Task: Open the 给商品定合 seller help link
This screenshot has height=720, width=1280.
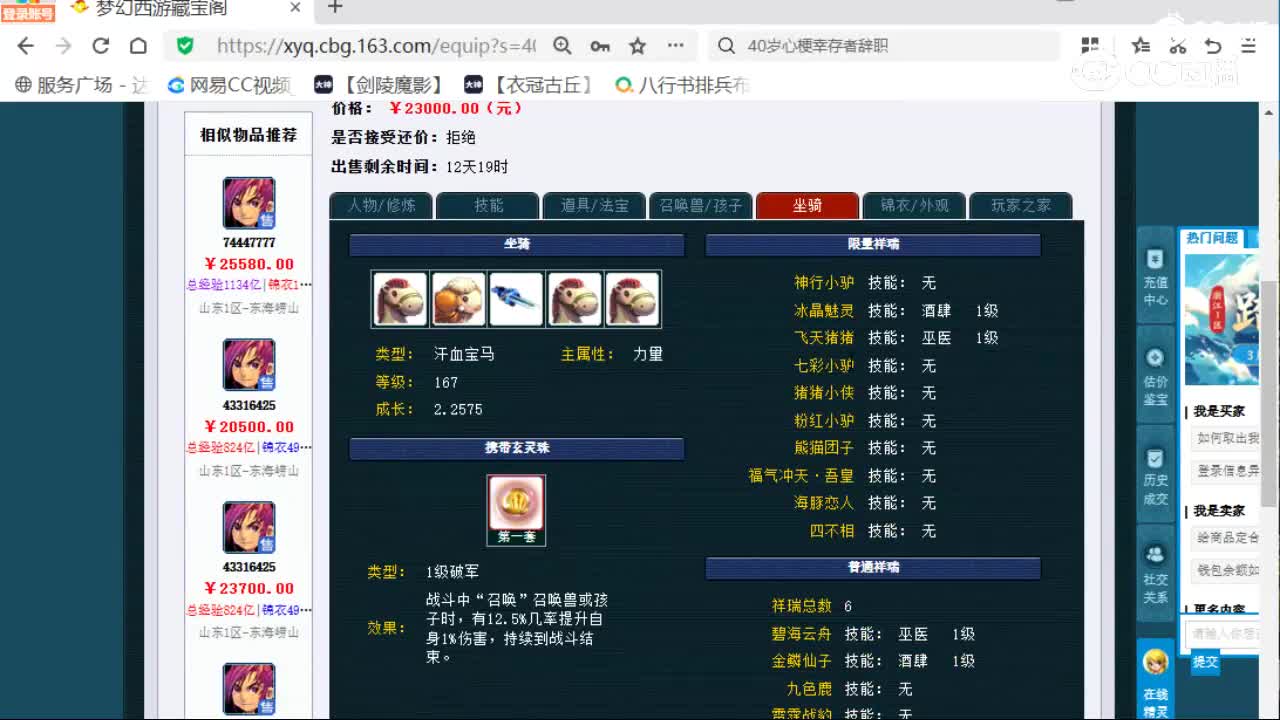Action: point(1227,537)
